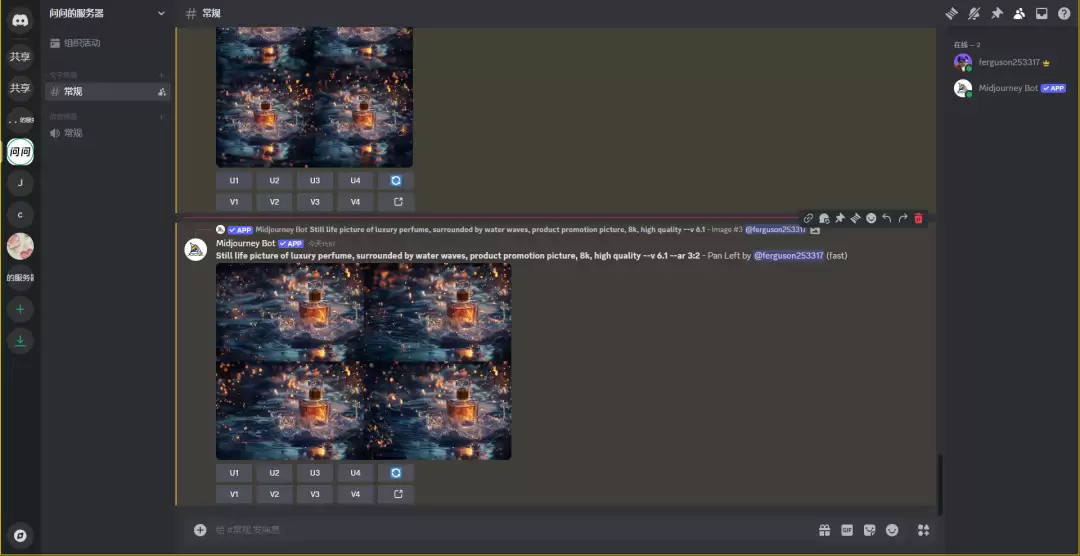Open the apps launcher in message bar

(x=923, y=530)
